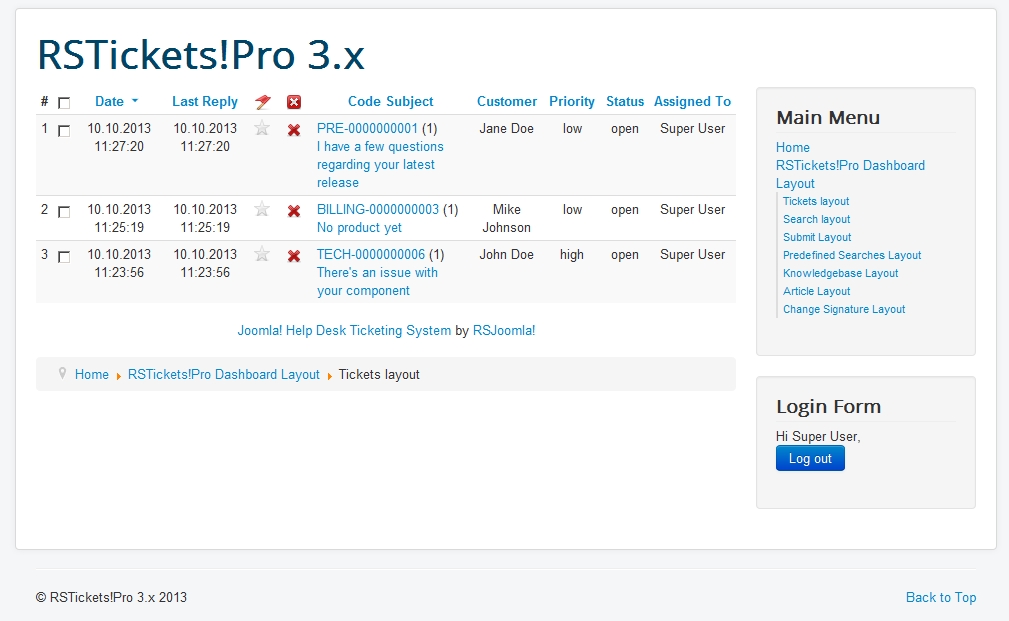Image resolution: width=1009 pixels, height=621 pixels.
Task: Open Search layout menu item
Action: tap(817, 219)
